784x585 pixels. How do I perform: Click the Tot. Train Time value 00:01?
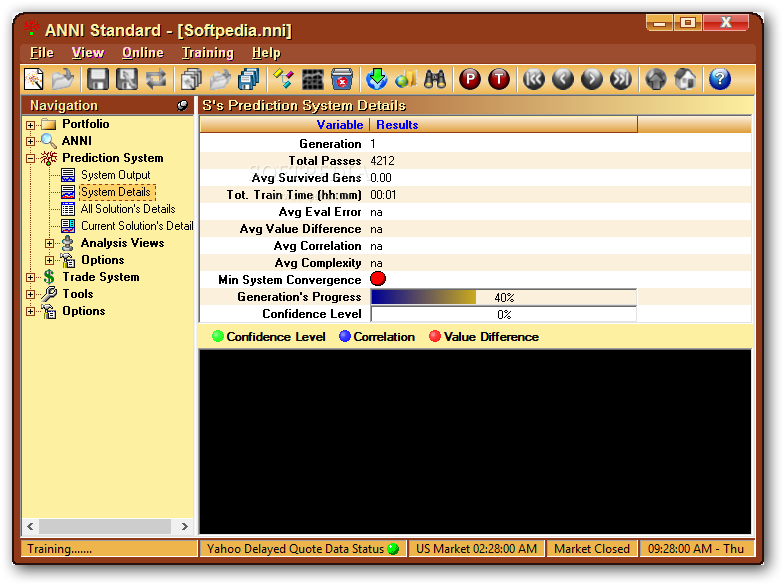click(x=383, y=195)
